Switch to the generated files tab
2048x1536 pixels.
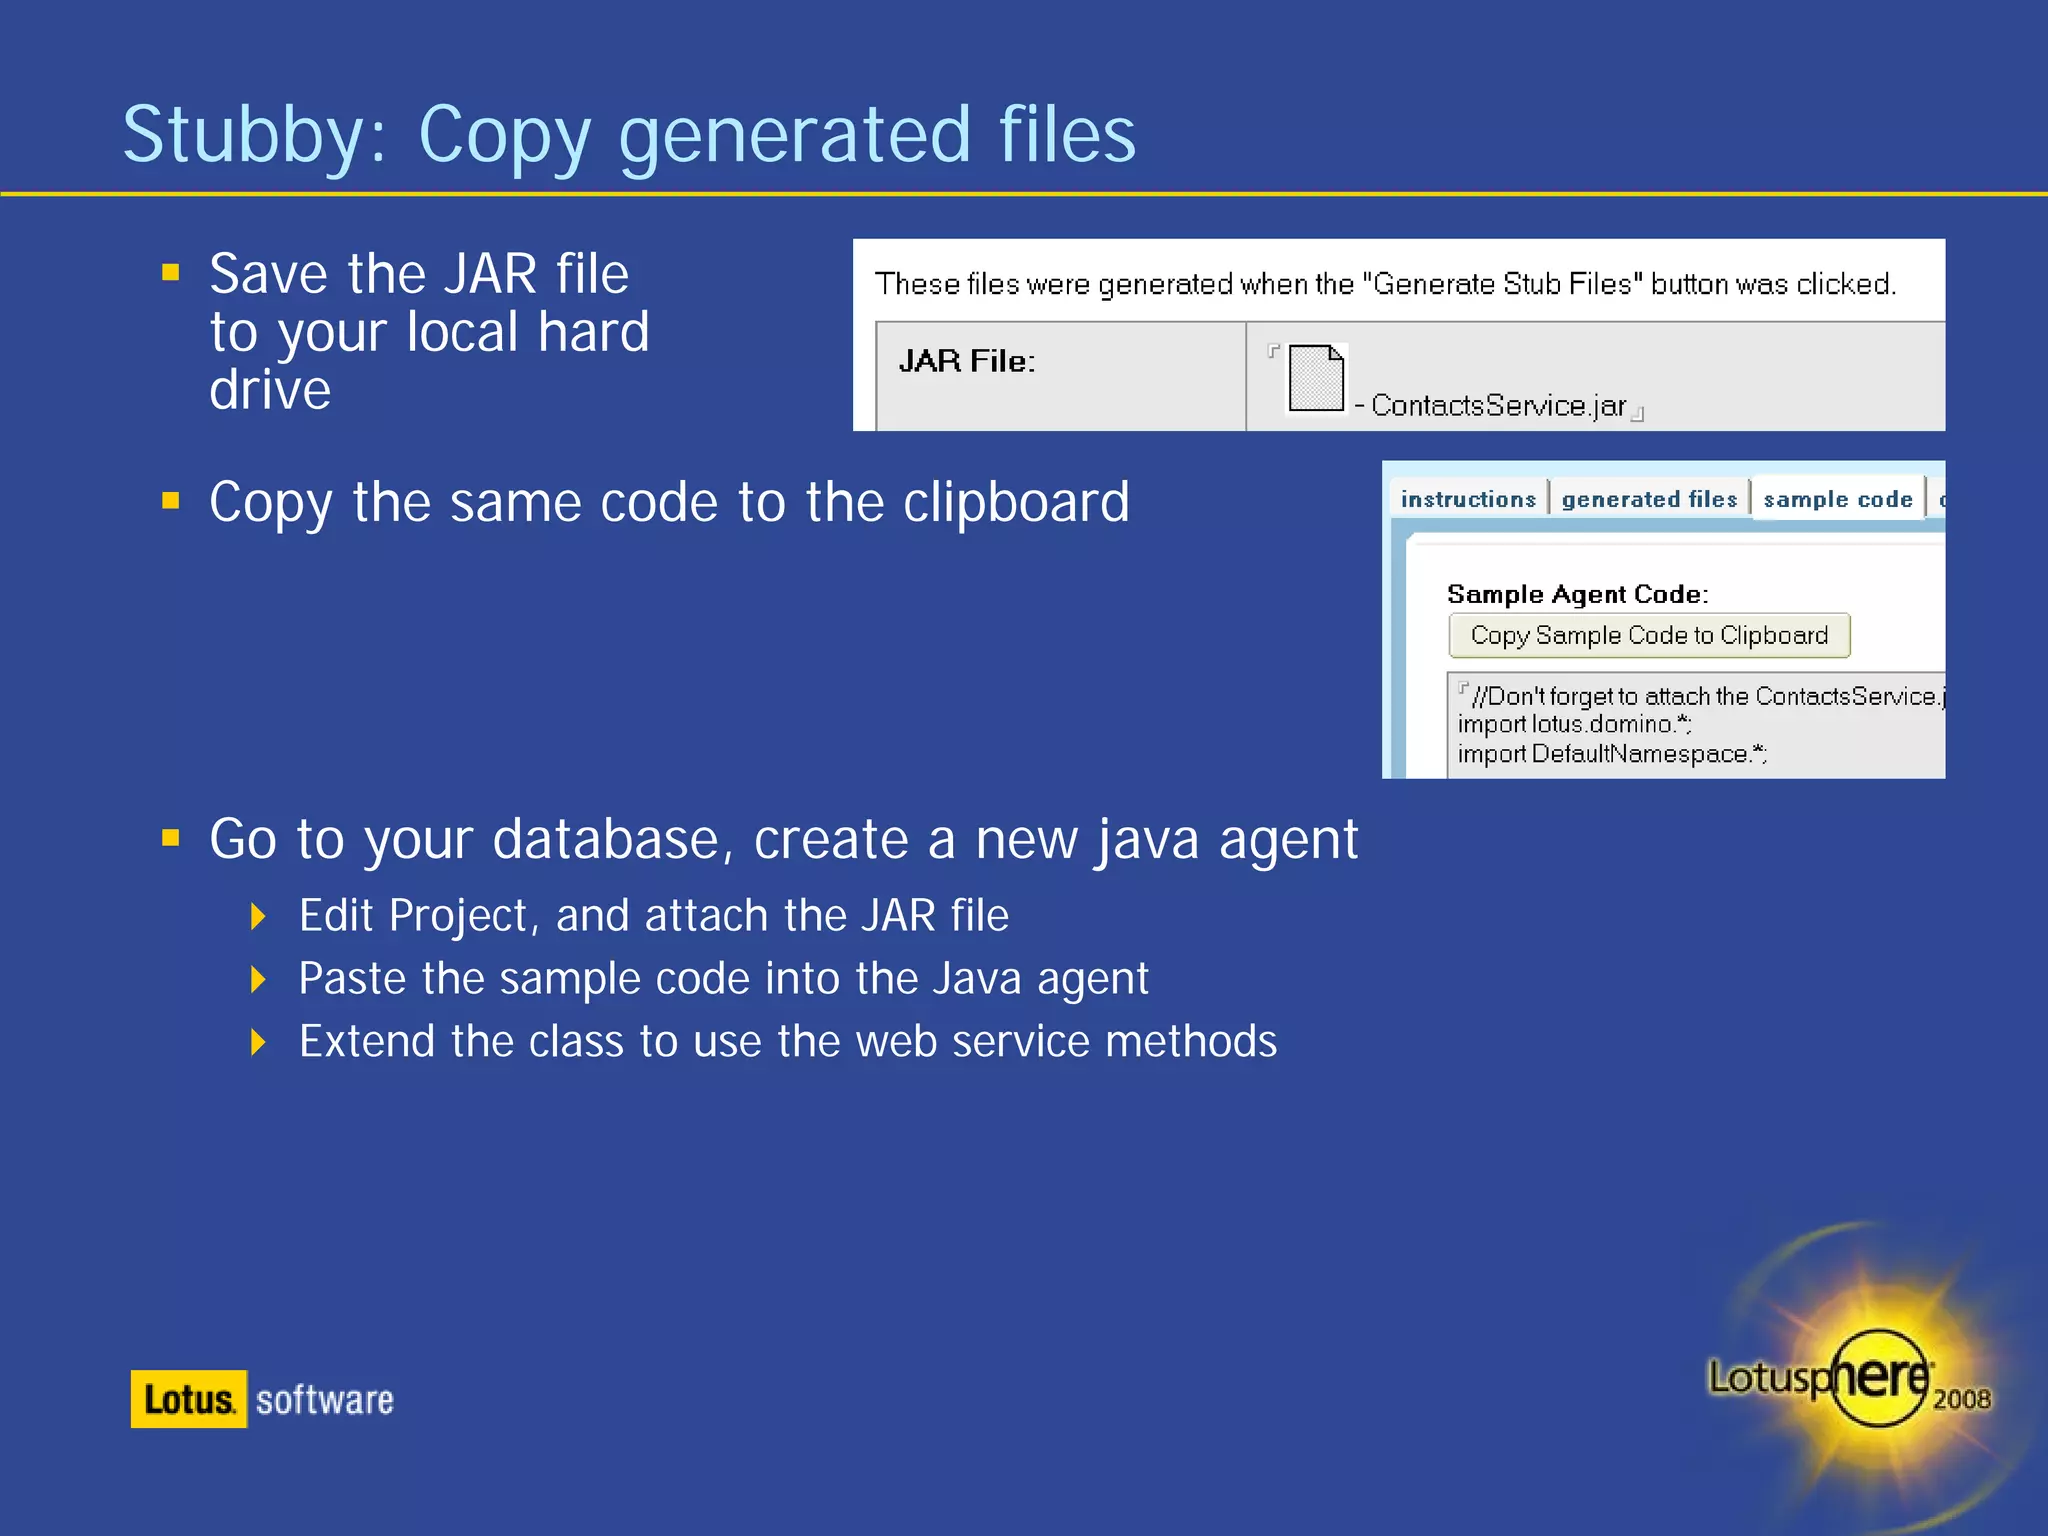click(x=1649, y=498)
